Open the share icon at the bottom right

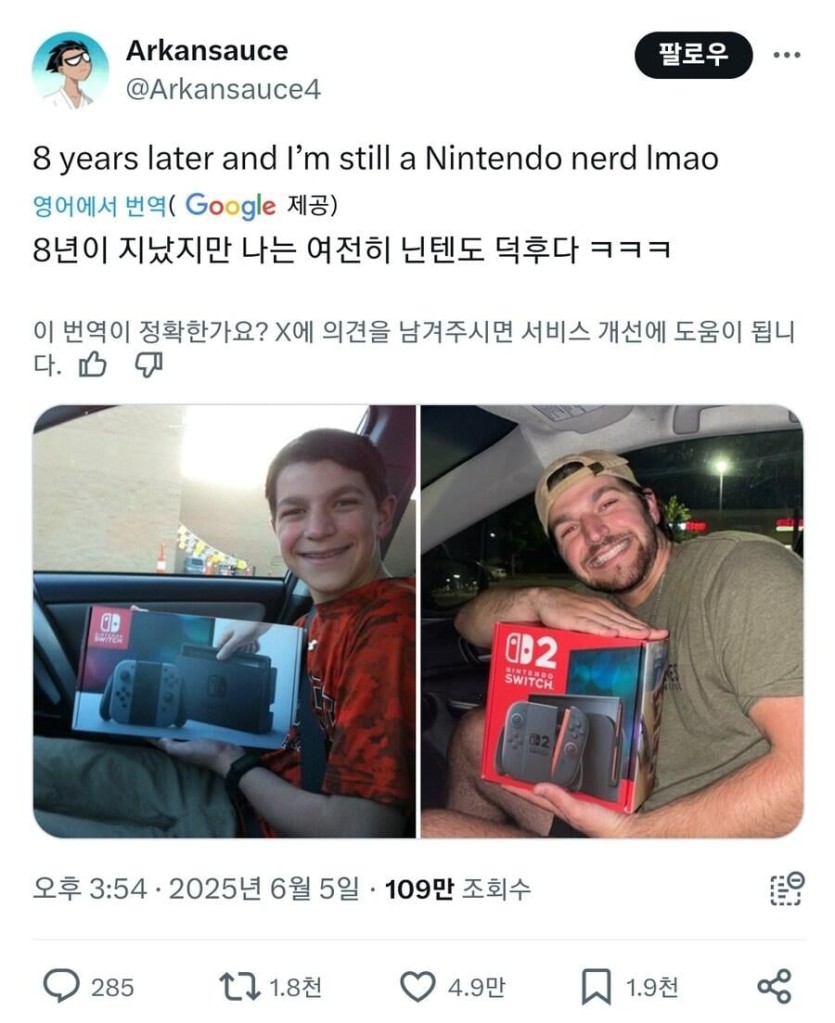click(x=774, y=986)
